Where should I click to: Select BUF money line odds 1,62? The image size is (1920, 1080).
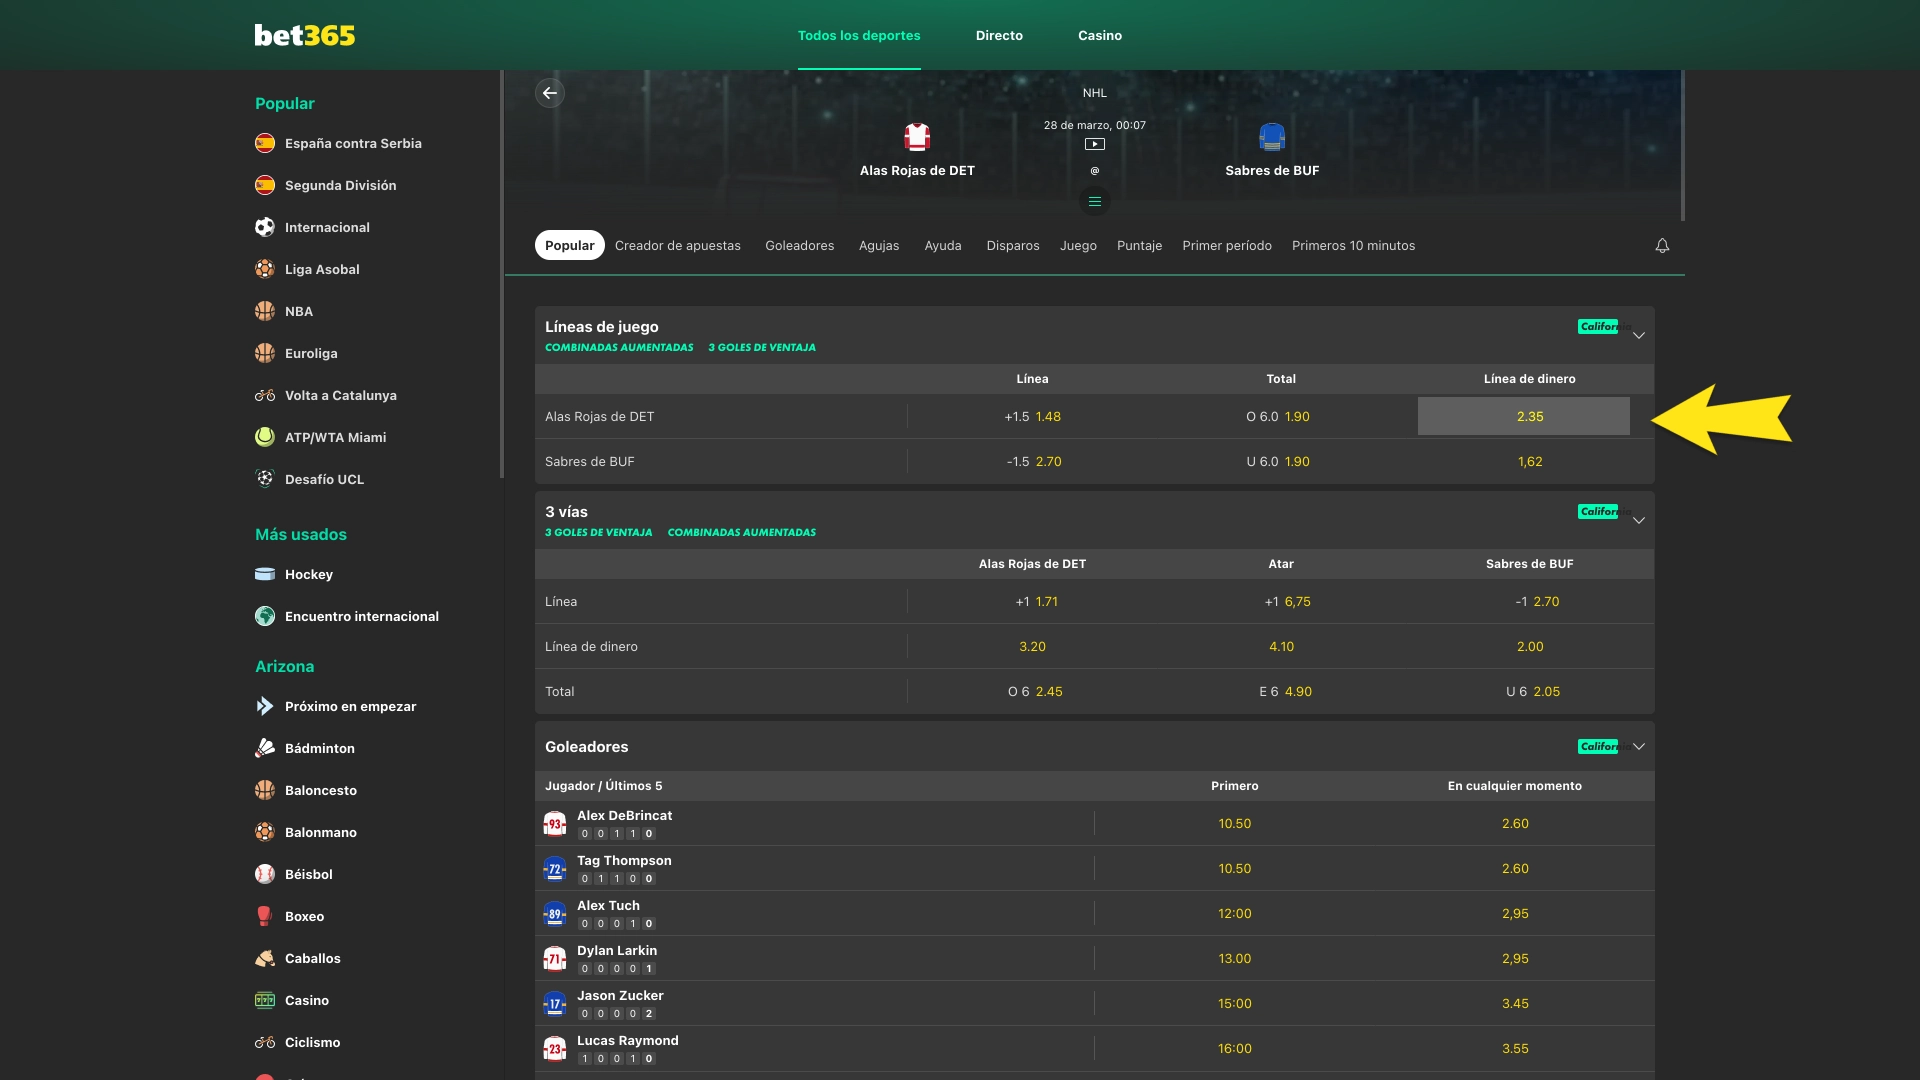pyautogui.click(x=1530, y=461)
